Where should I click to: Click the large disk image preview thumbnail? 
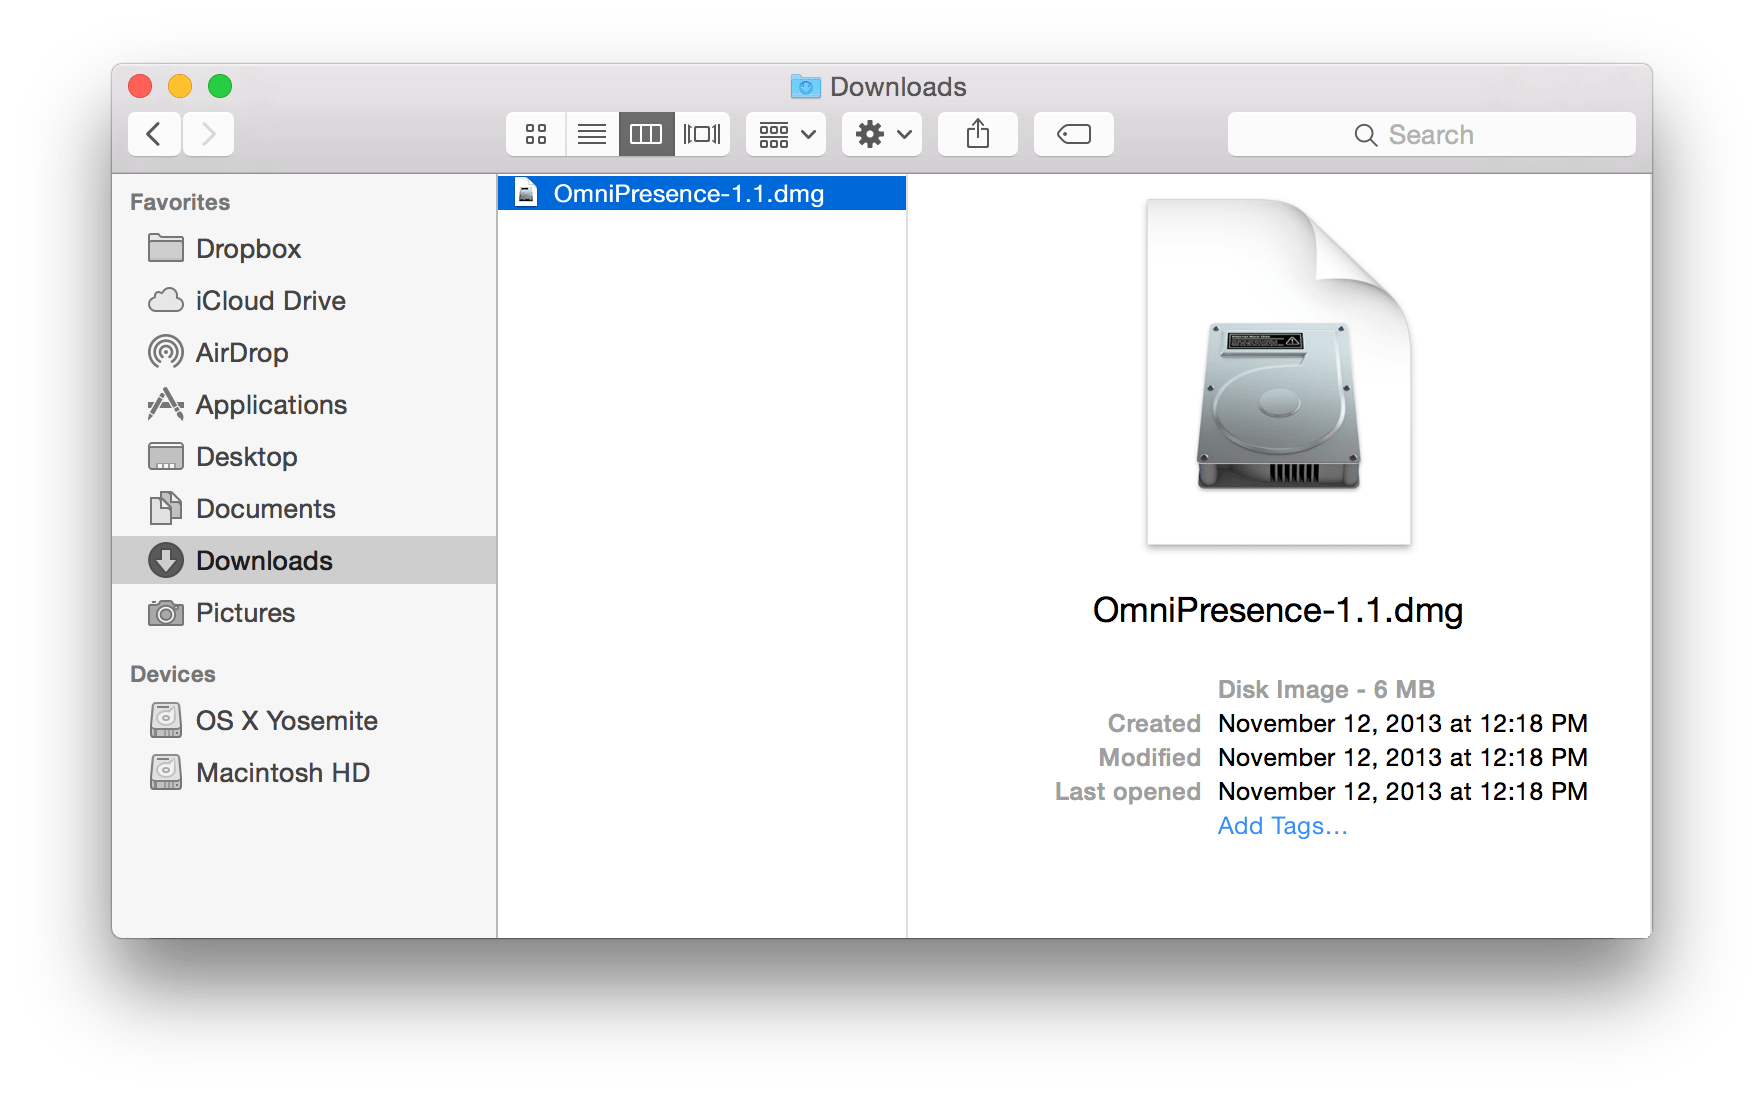[1279, 372]
